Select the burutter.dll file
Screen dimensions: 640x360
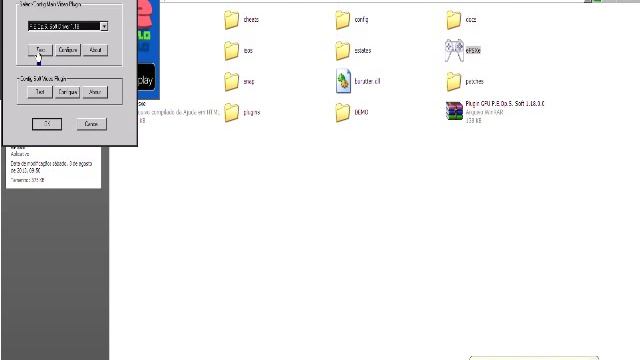point(358,81)
